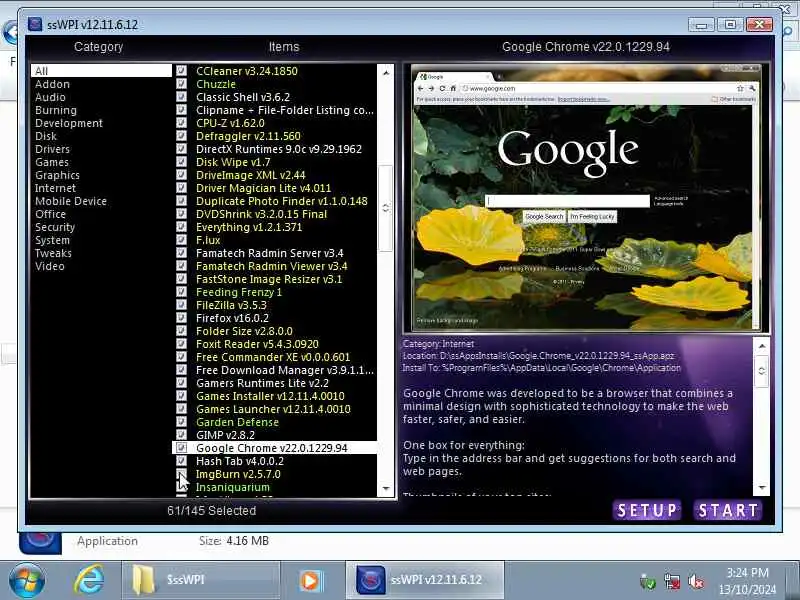Click the SETUP button
Viewport: 800px width, 600px height.
[647, 510]
